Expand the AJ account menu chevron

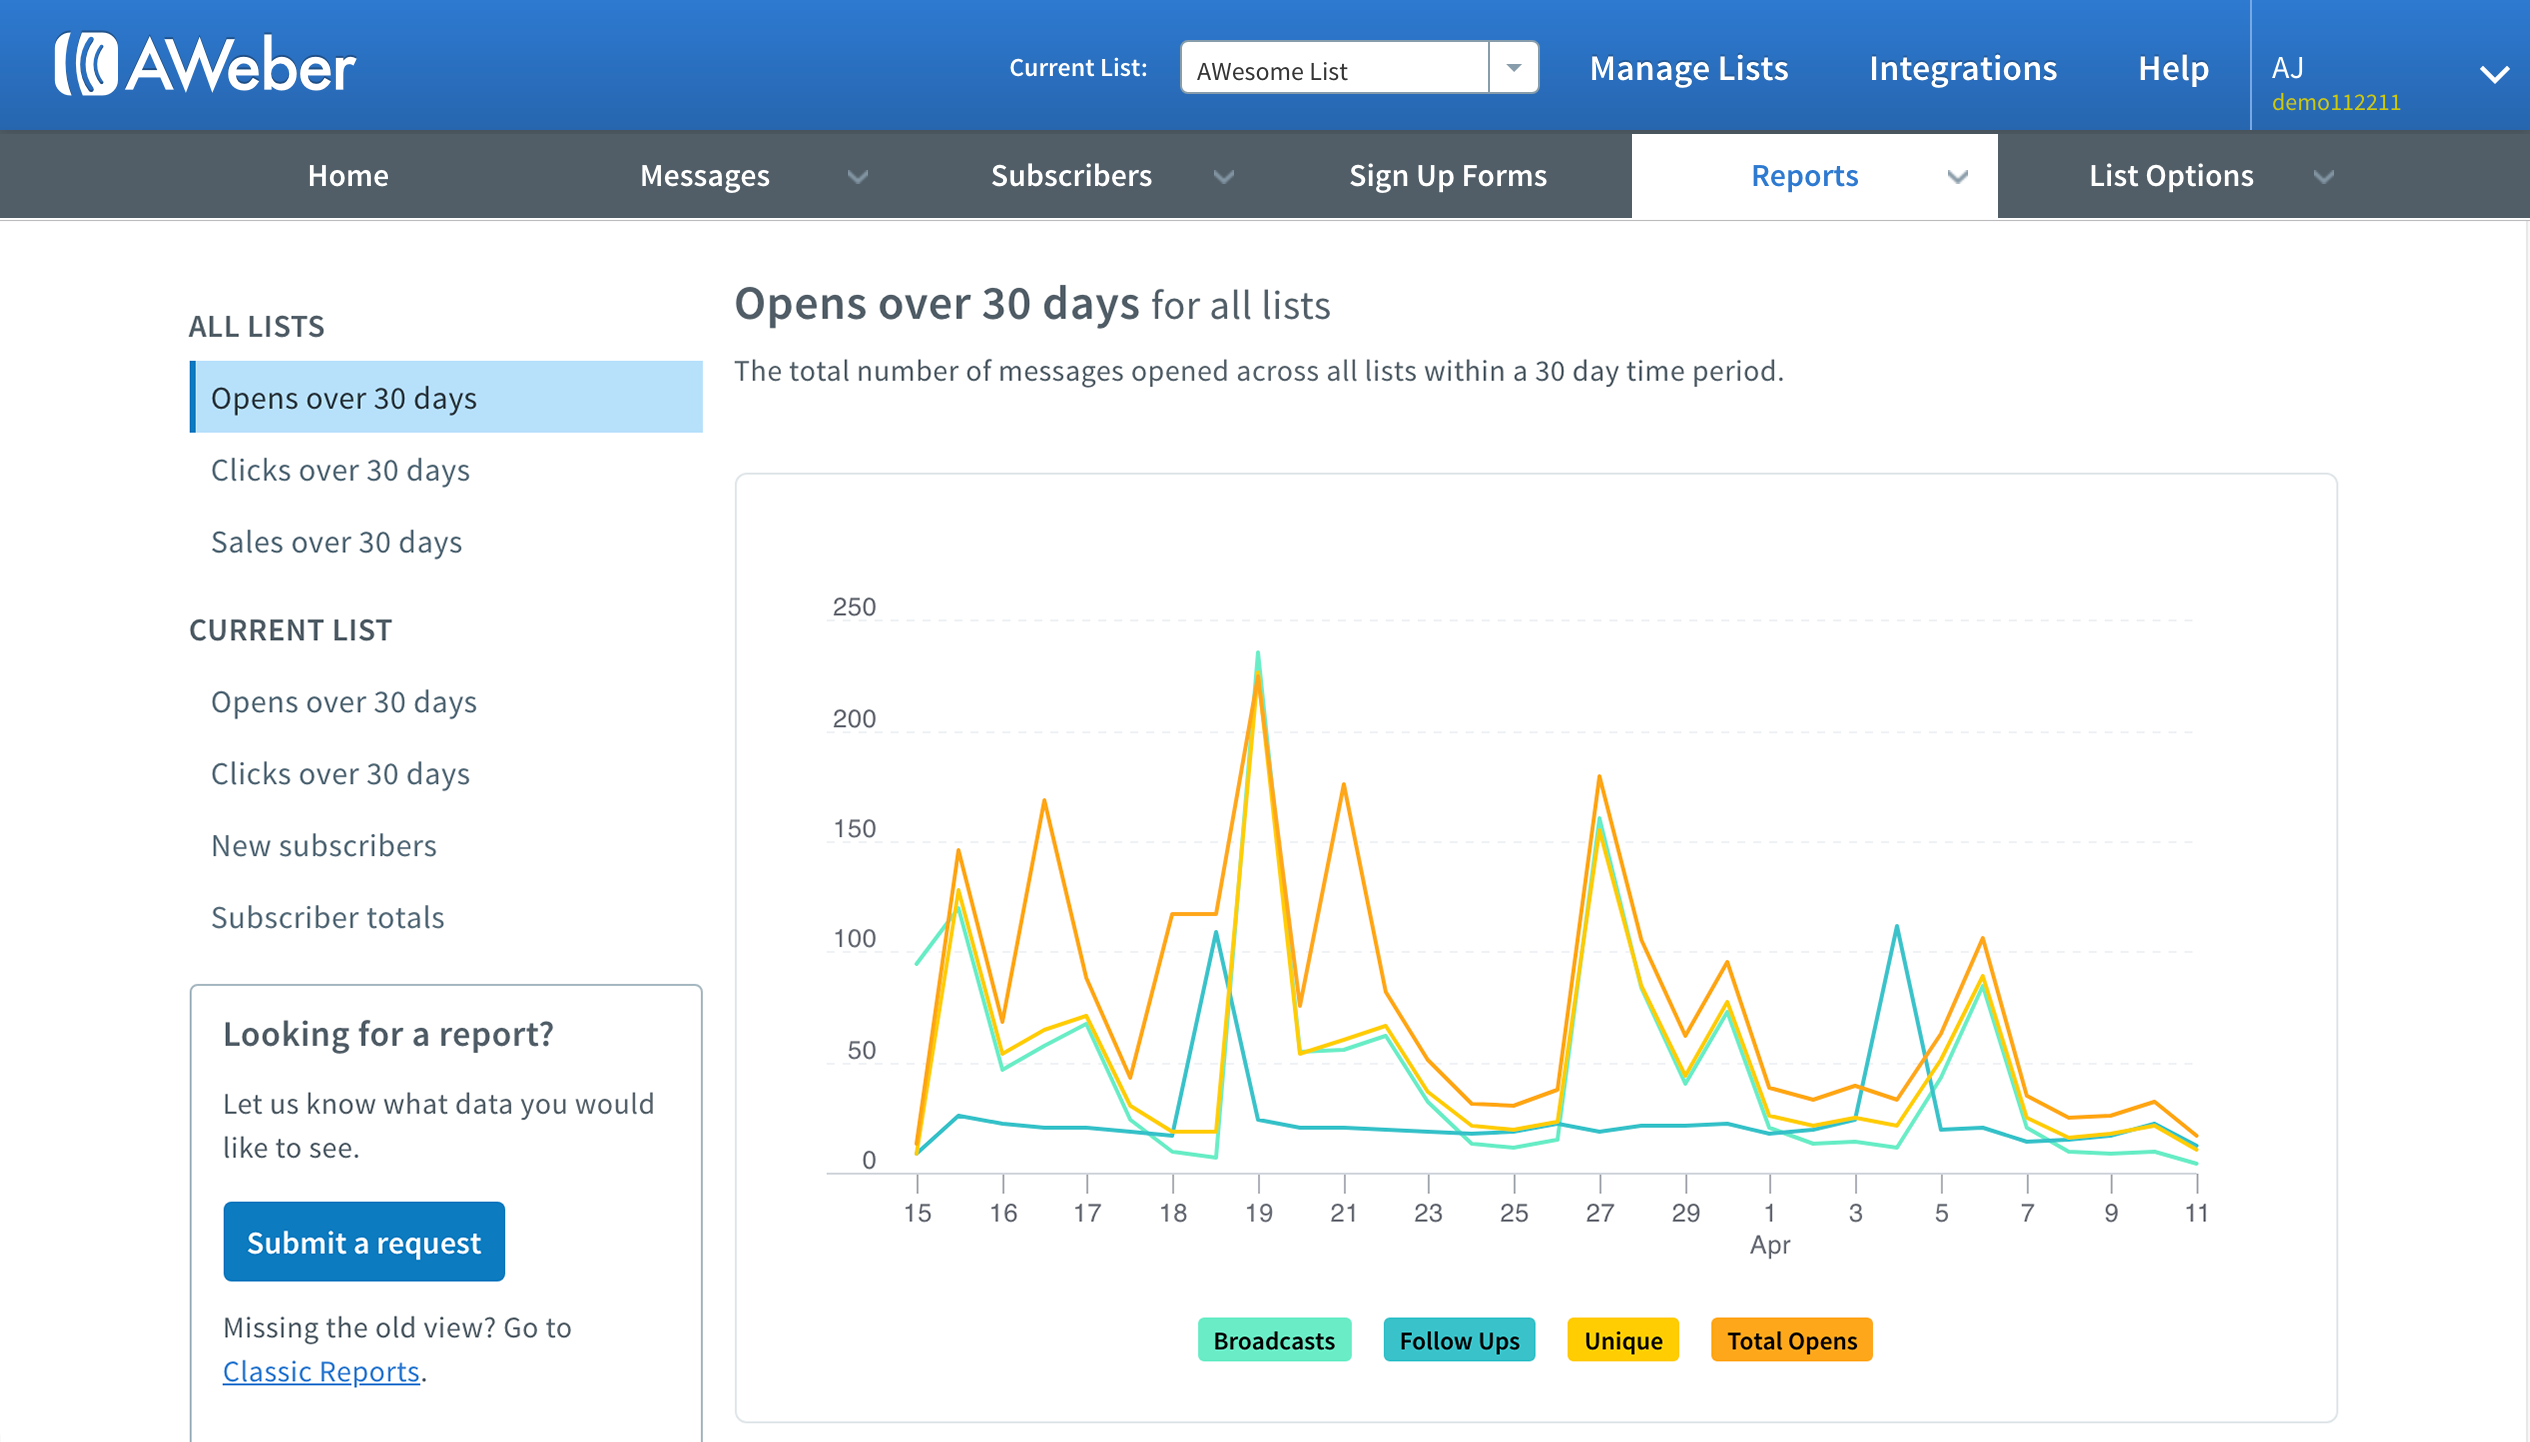click(2494, 74)
